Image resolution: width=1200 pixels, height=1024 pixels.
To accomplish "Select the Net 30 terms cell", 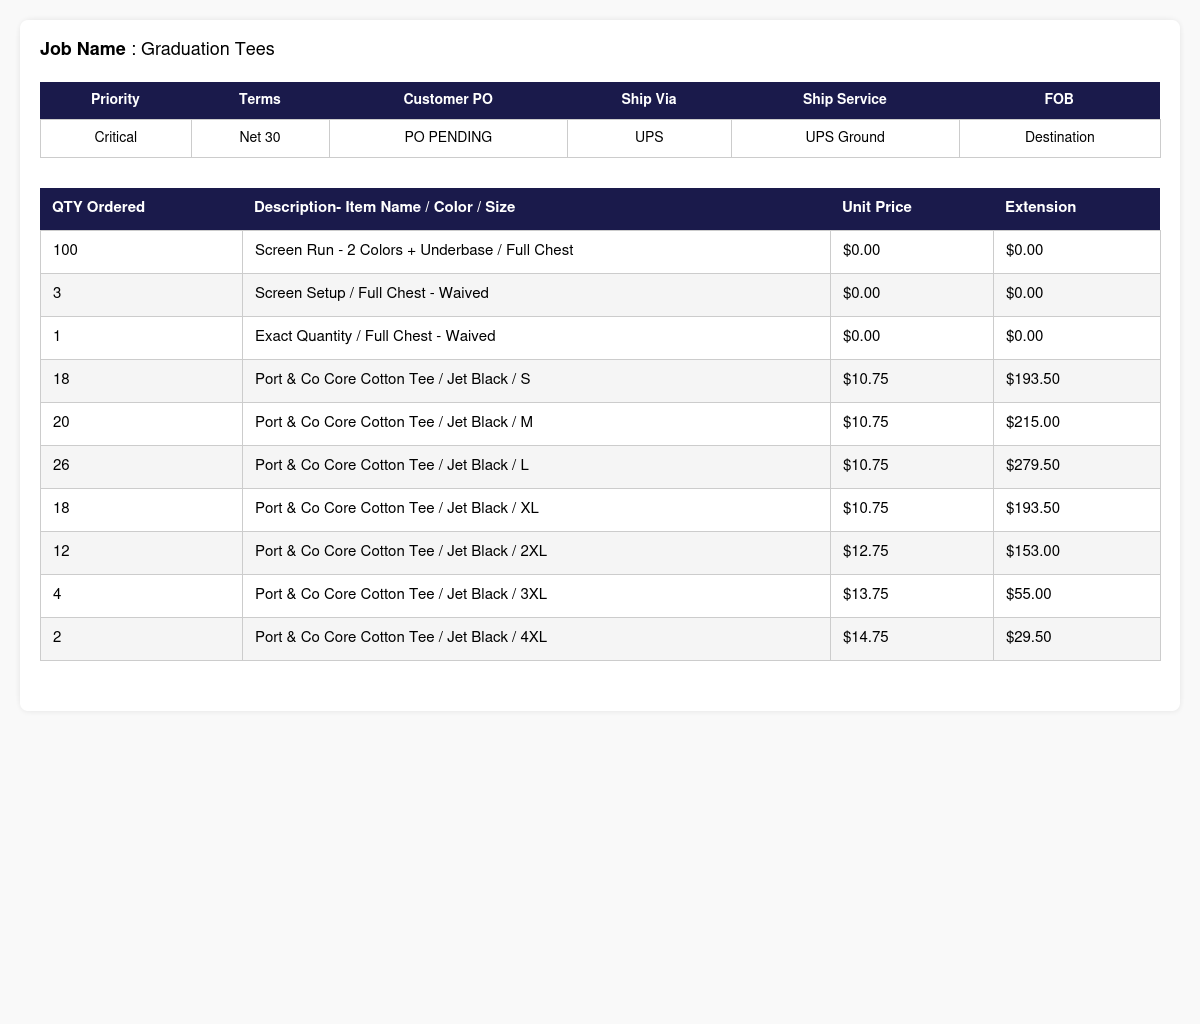I will (260, 137).
